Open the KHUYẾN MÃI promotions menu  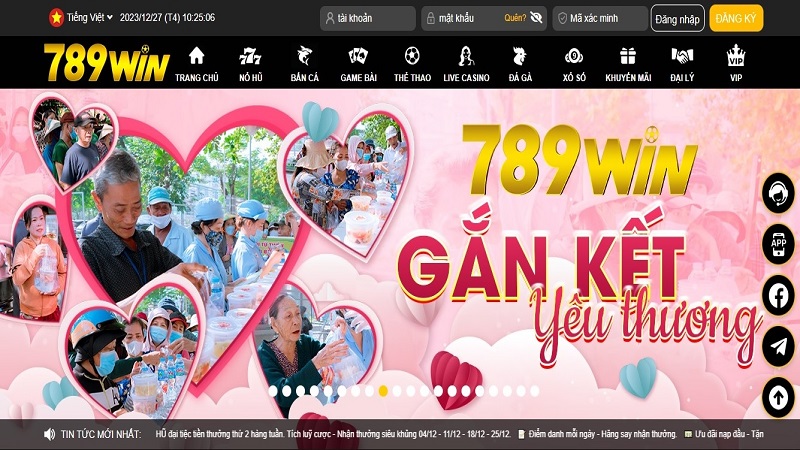(628, 64)
